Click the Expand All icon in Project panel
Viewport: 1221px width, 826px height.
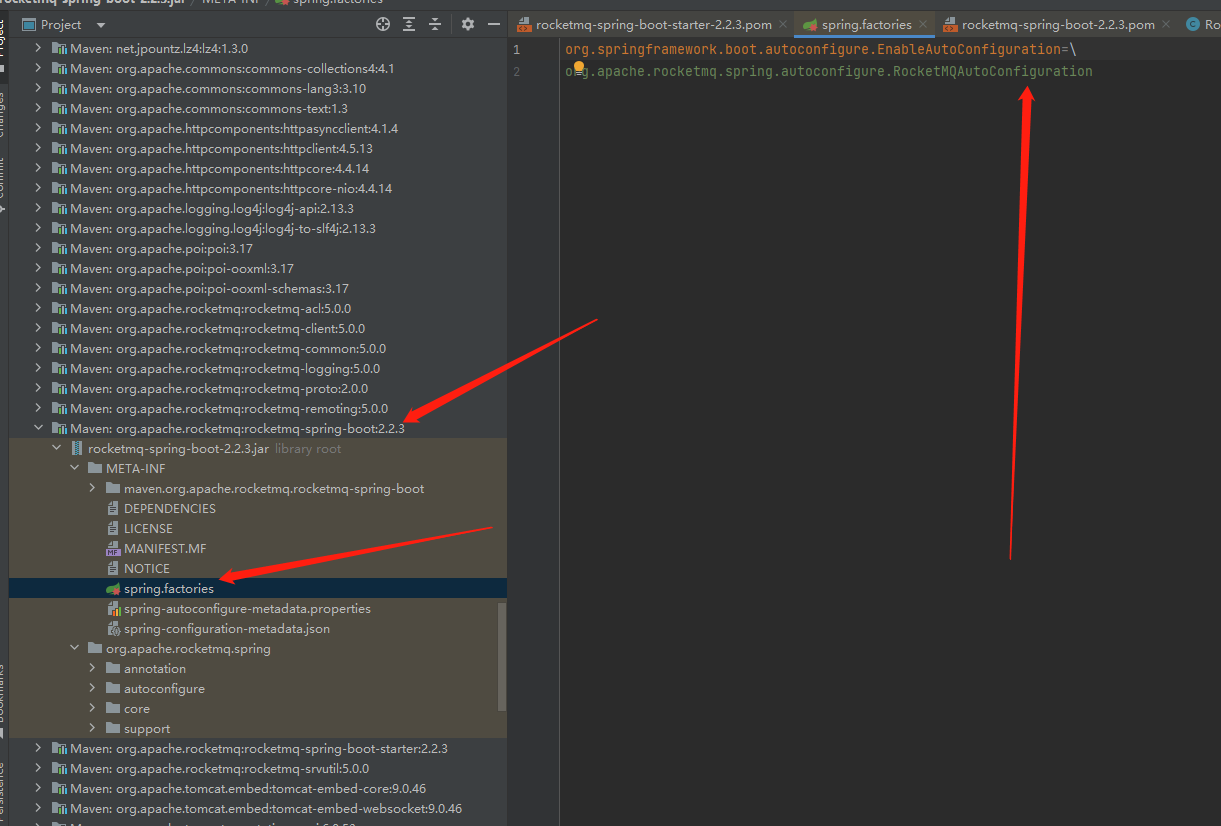tap(409, 24)
